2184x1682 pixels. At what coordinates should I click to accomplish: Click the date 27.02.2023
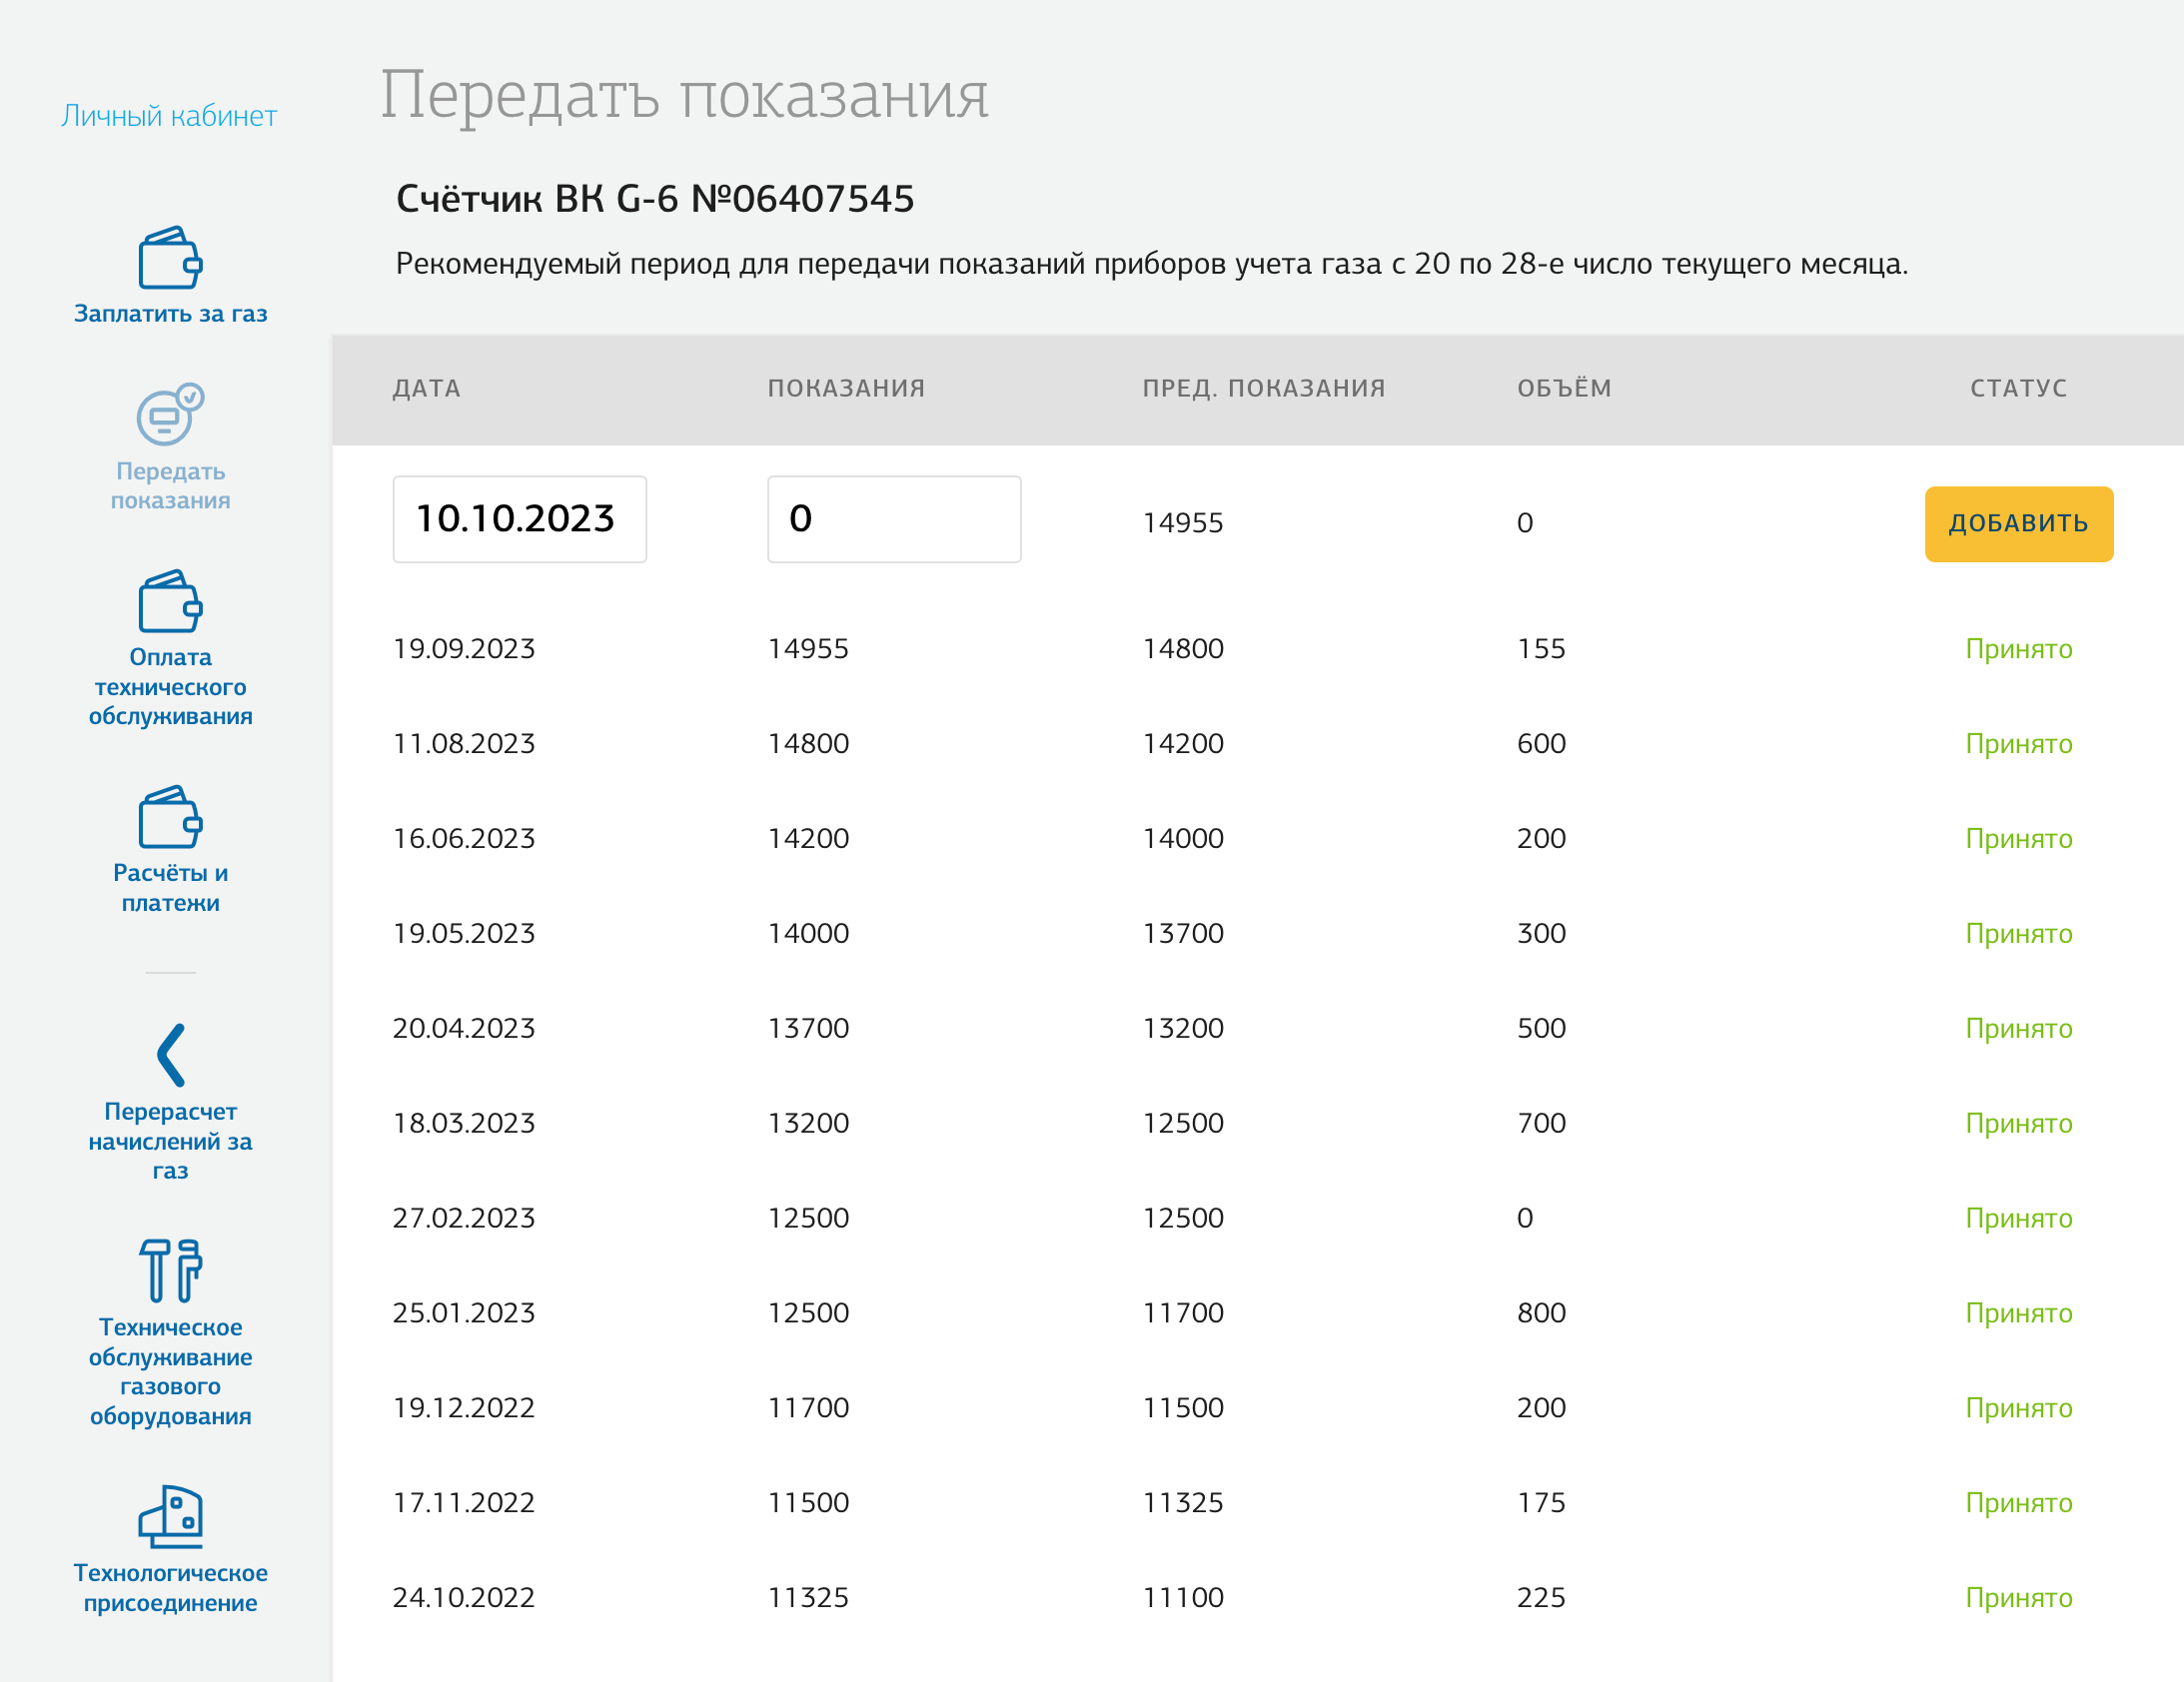464,1219
